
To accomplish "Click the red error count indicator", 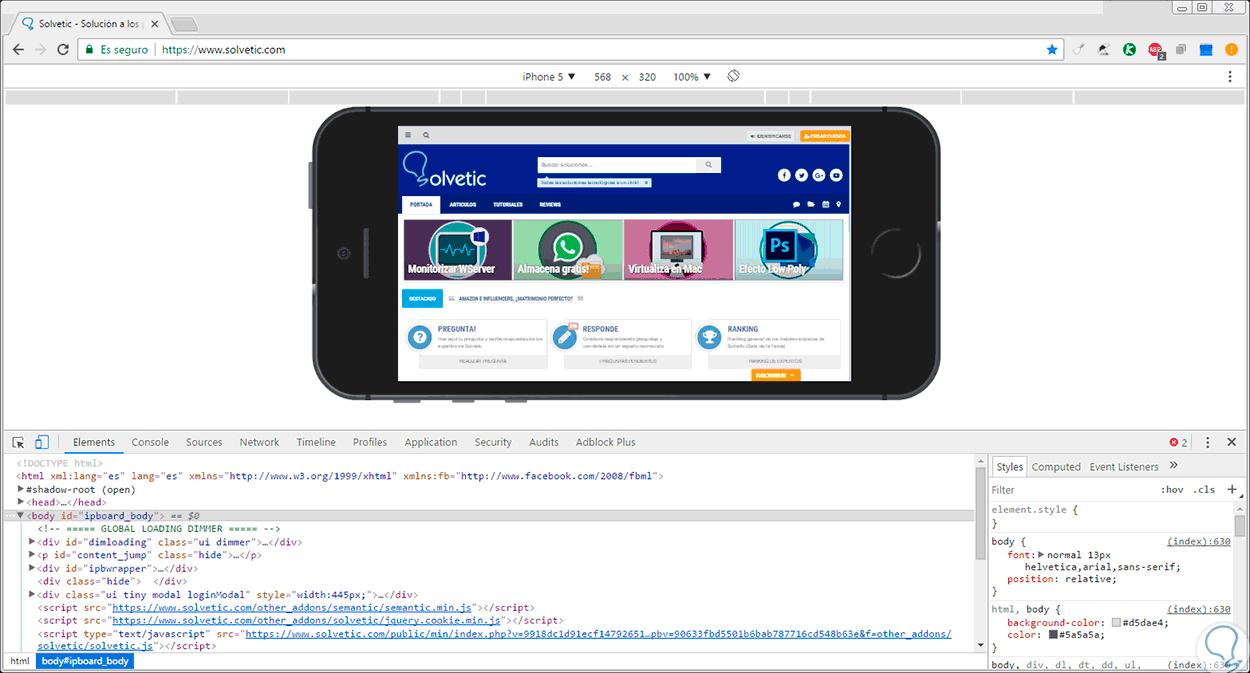I will (1179, 442).
